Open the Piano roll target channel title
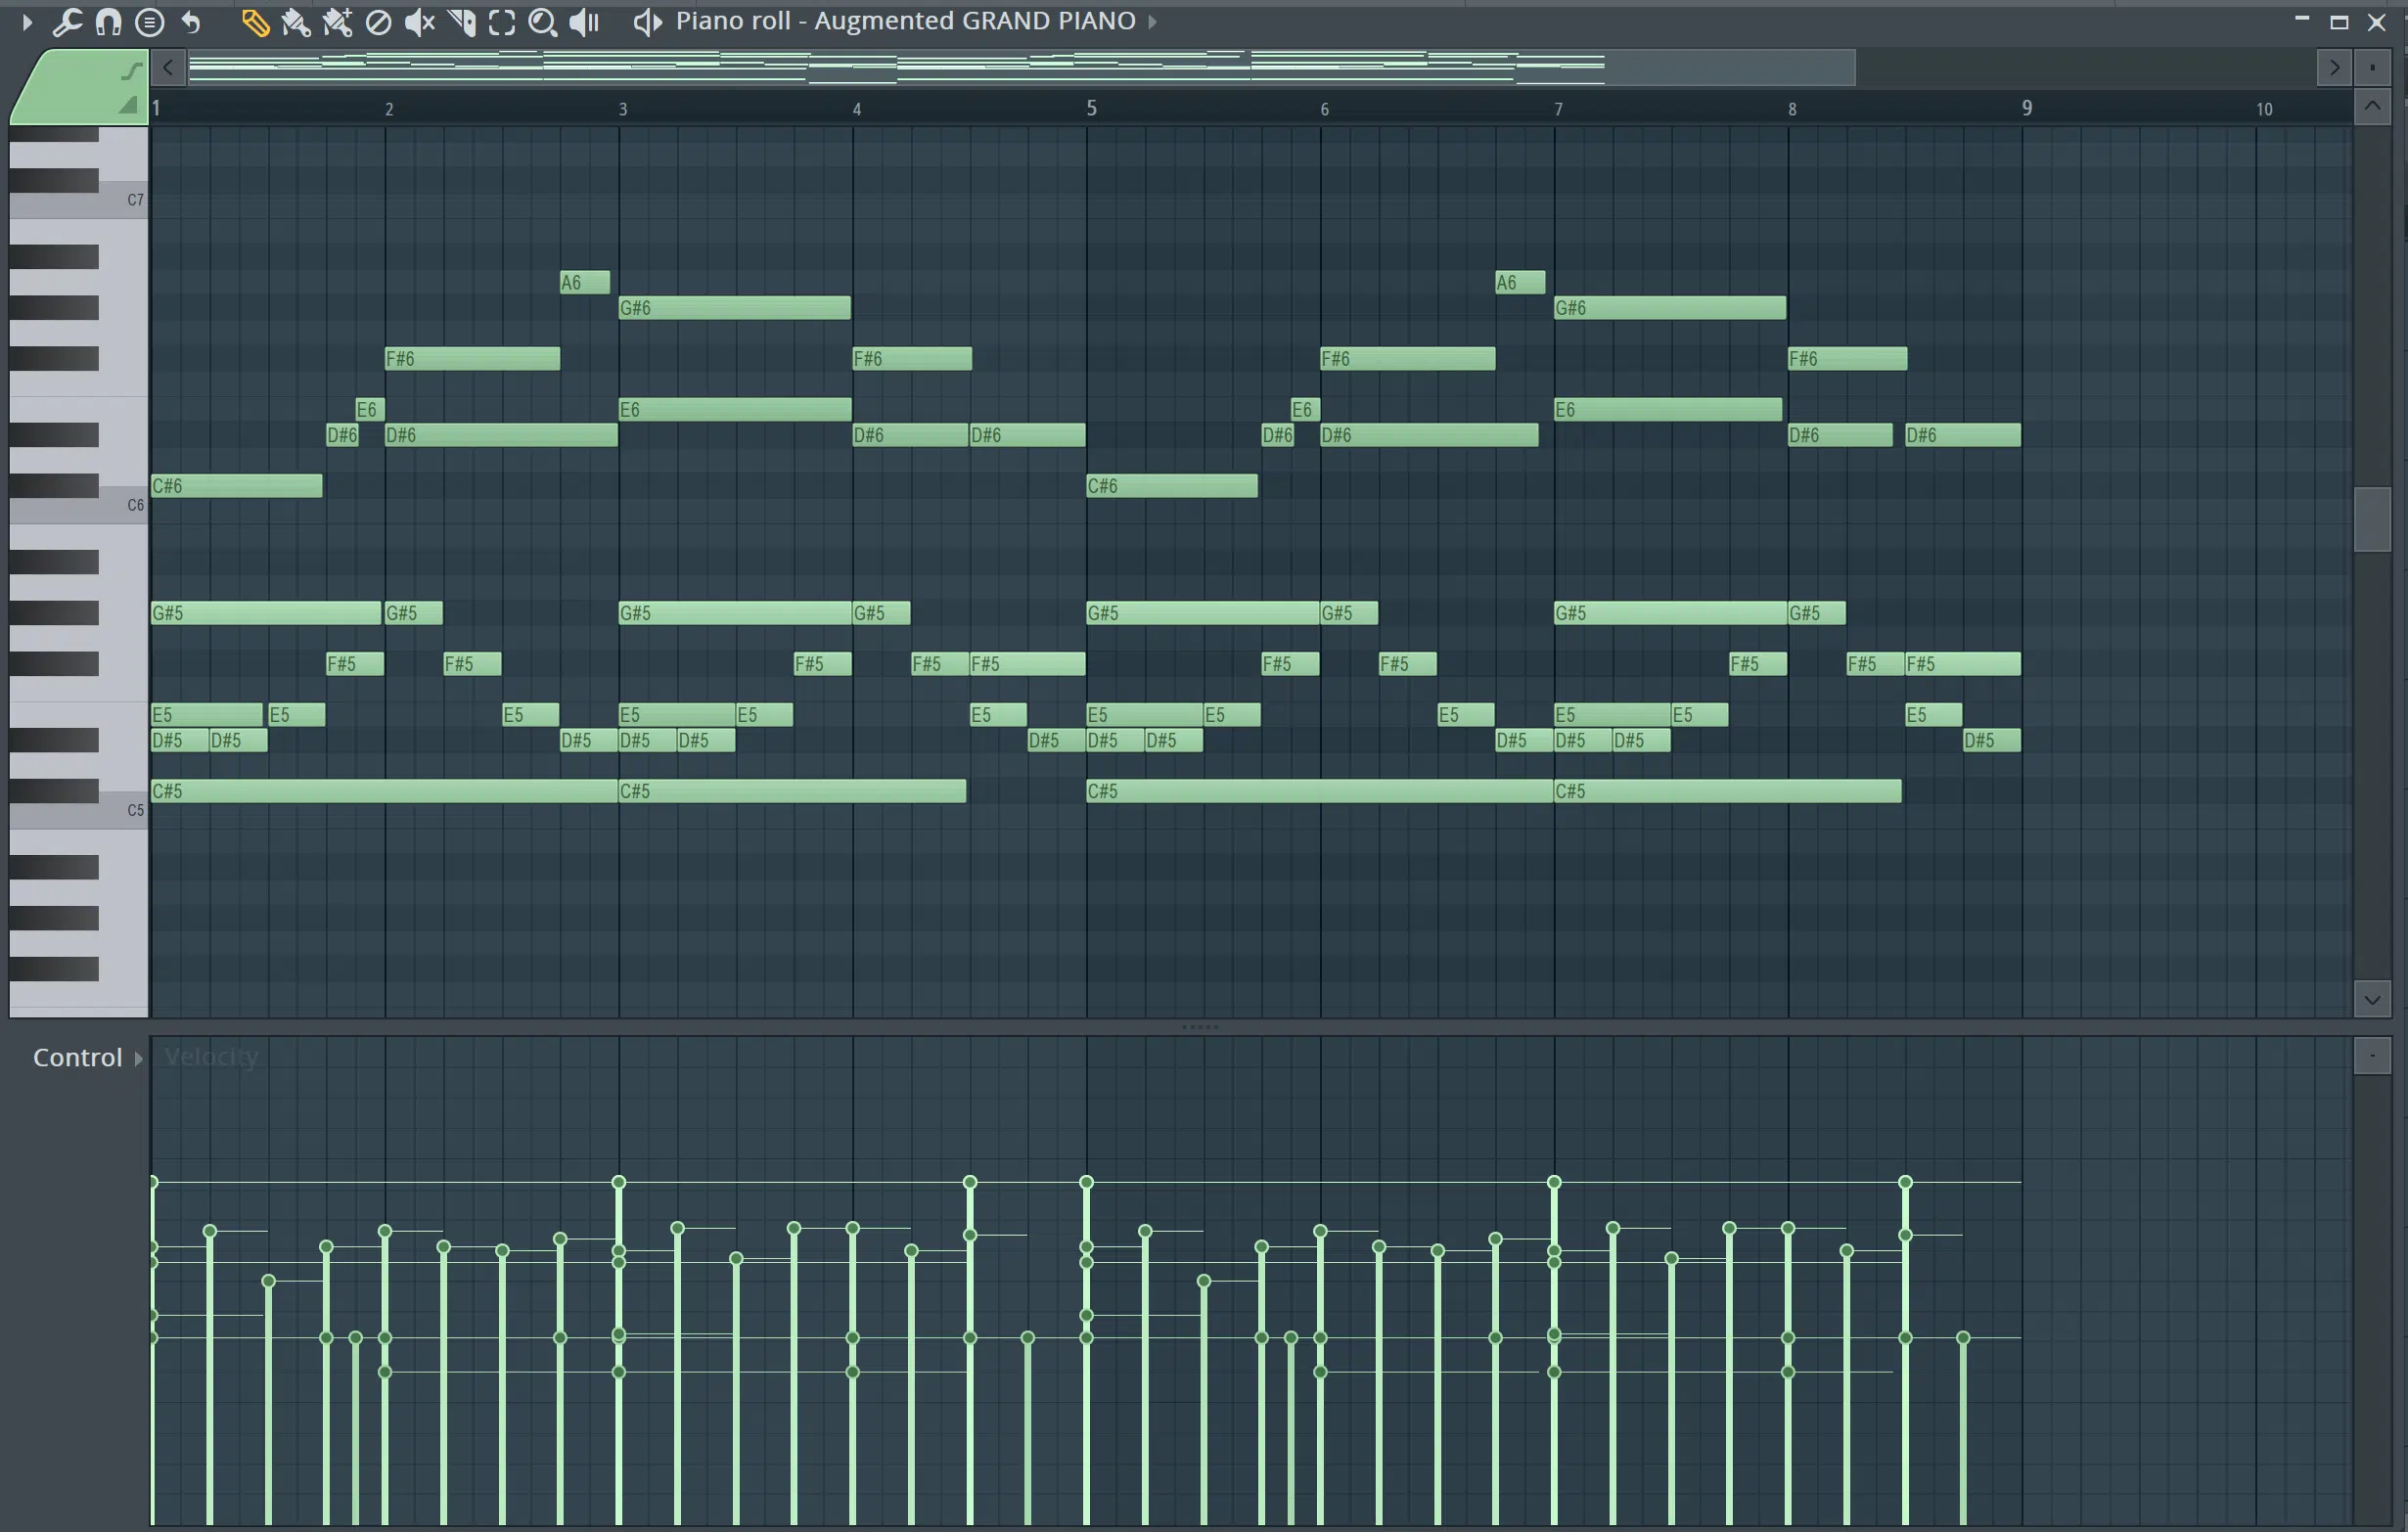2408x1532 pixels. pyautogui.click(x=905, y=21)
